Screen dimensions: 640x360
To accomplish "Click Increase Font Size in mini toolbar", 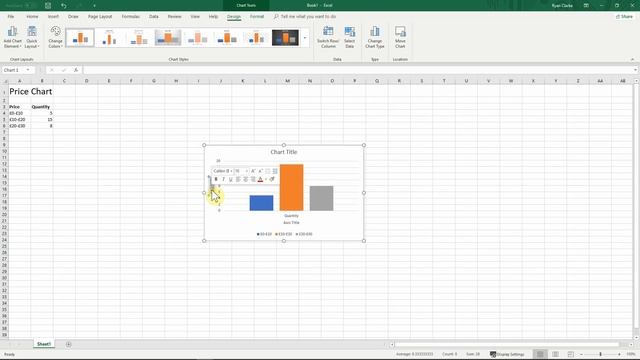I will click(x=253, y=171).
